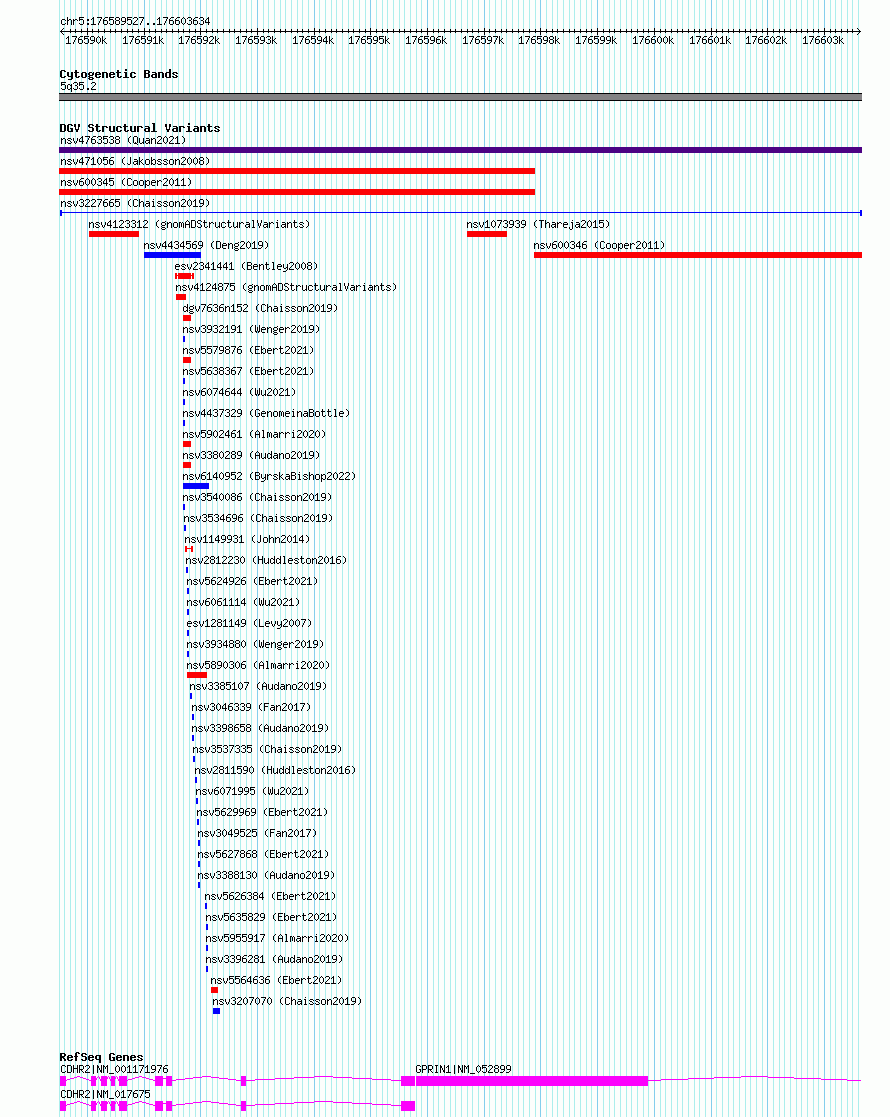Select nsv5890306 (Almarri2020) label
This screenshot has width=890, height=1117.
(259, 665)
